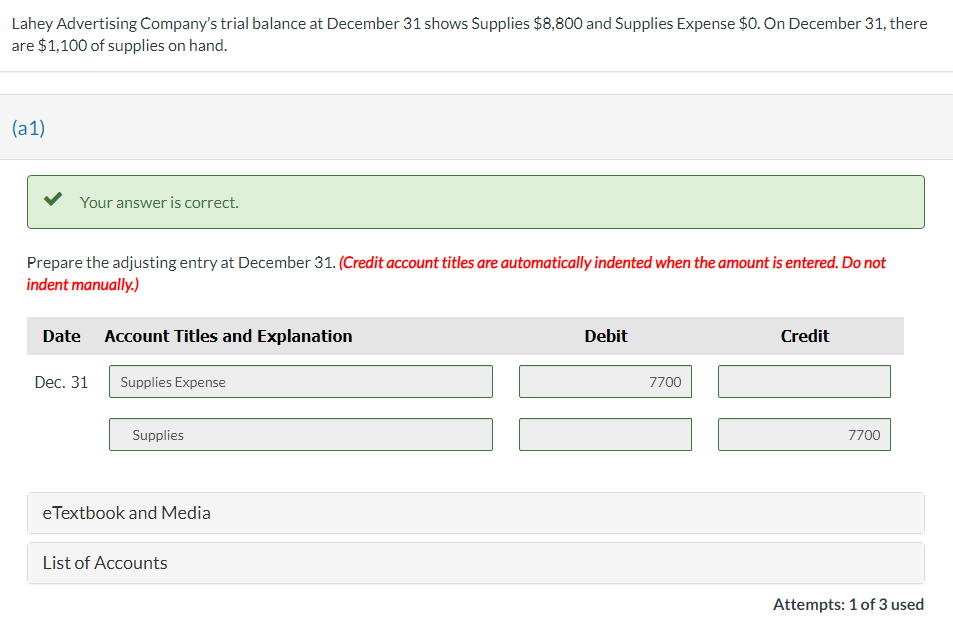Click the List of Accounts label text

[104, 563]
